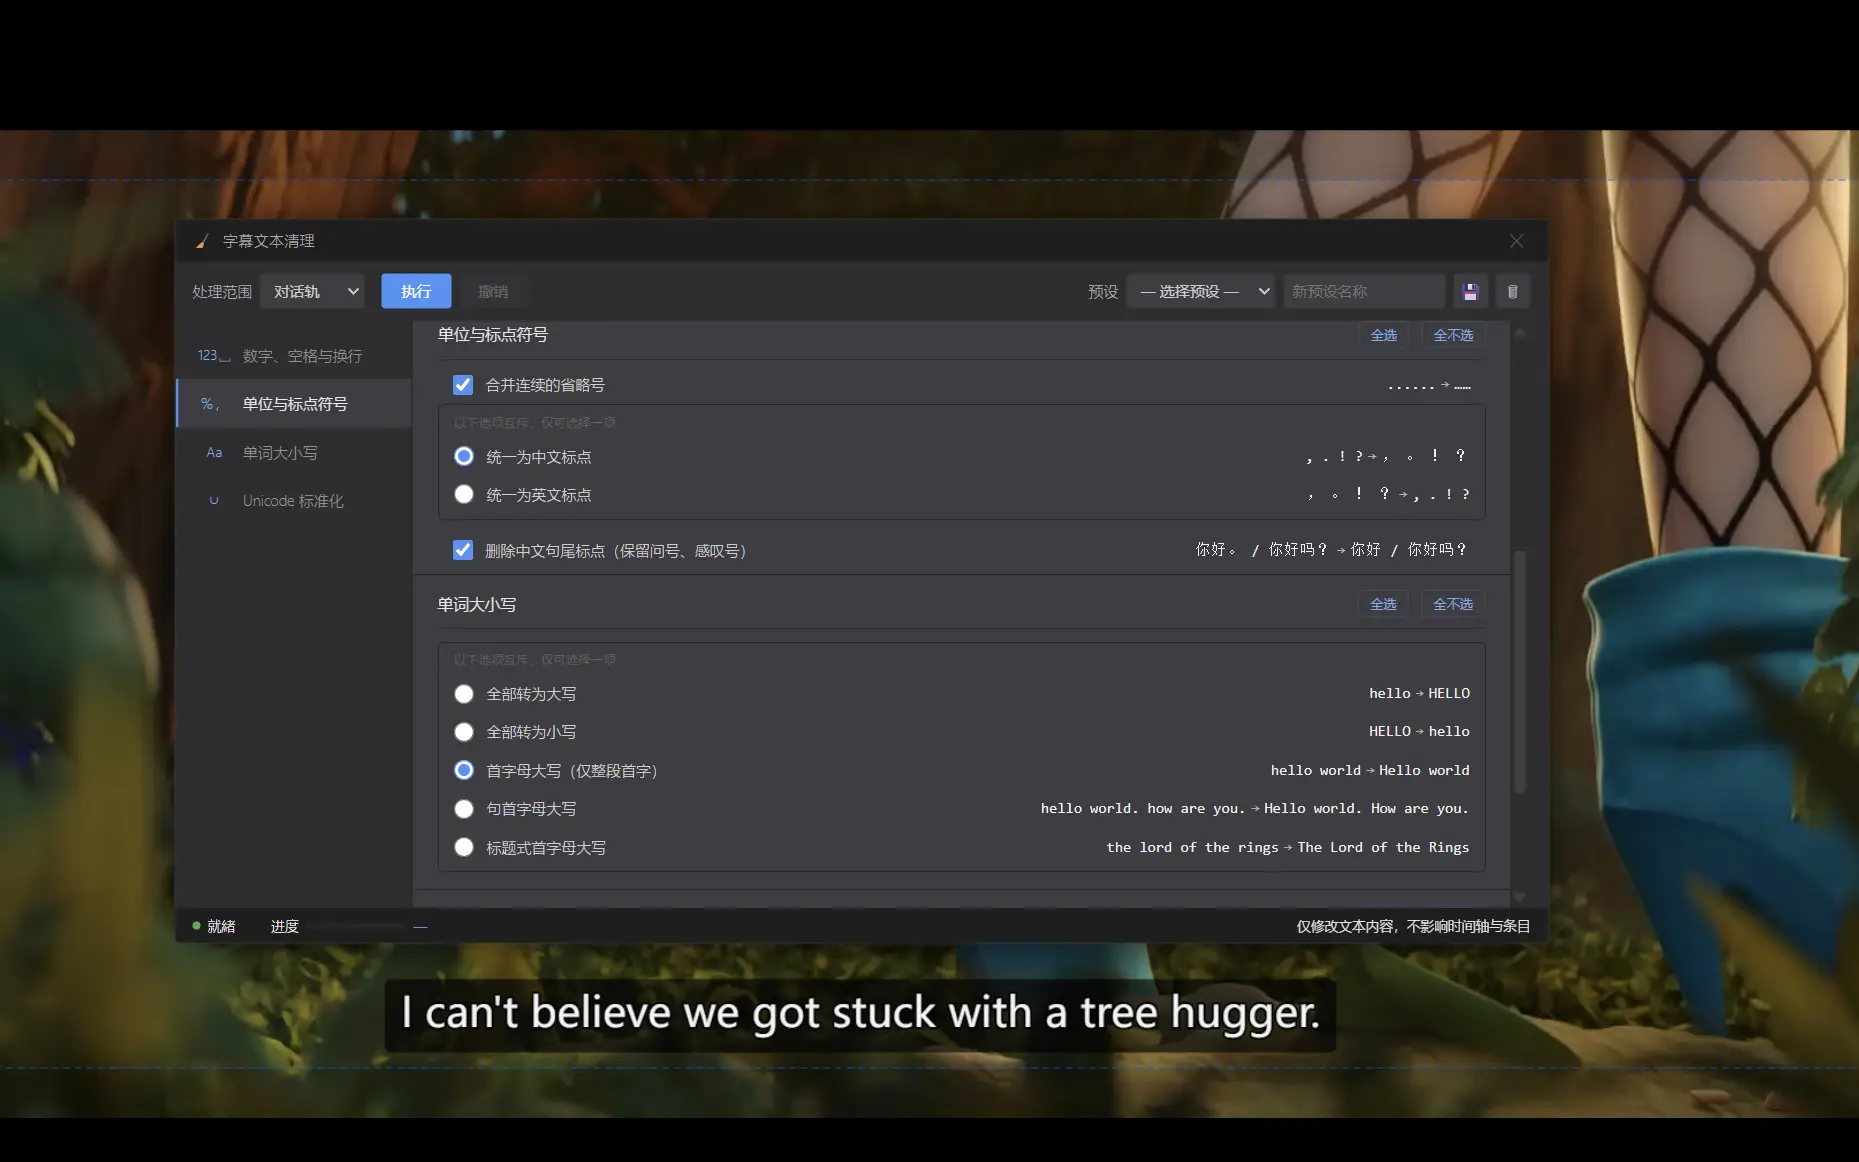This screenshot has height=1162, width=1859.
Task: Click the options list vertical scrollbar
Action: (1520, 672)
